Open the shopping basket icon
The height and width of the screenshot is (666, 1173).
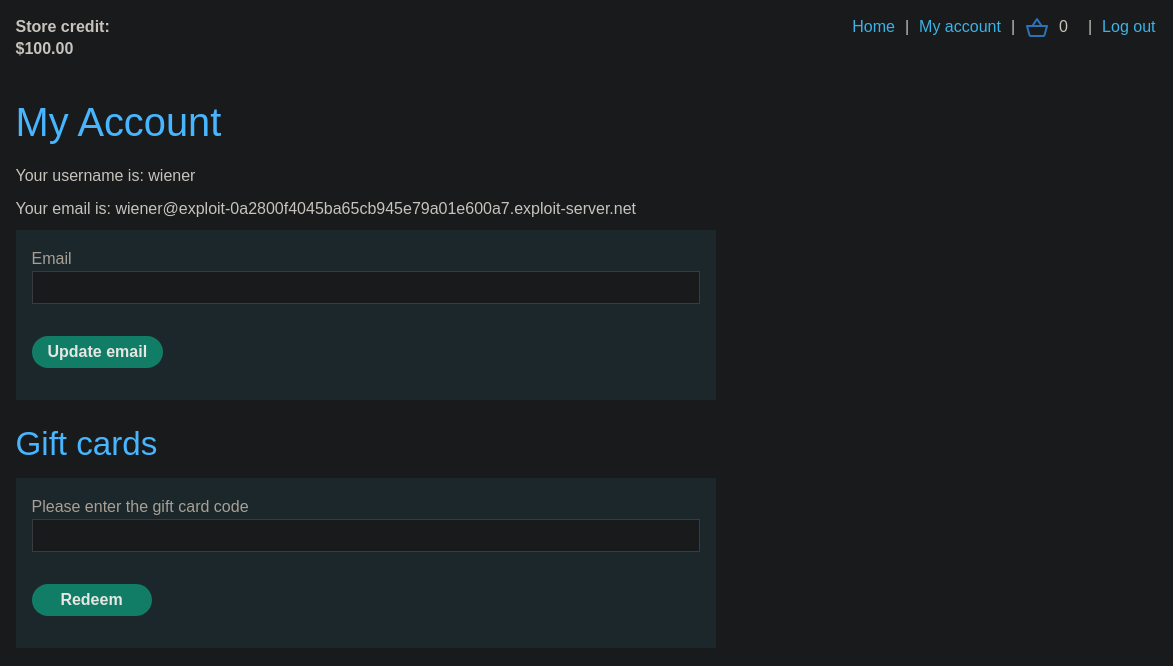pos(1036,27)
